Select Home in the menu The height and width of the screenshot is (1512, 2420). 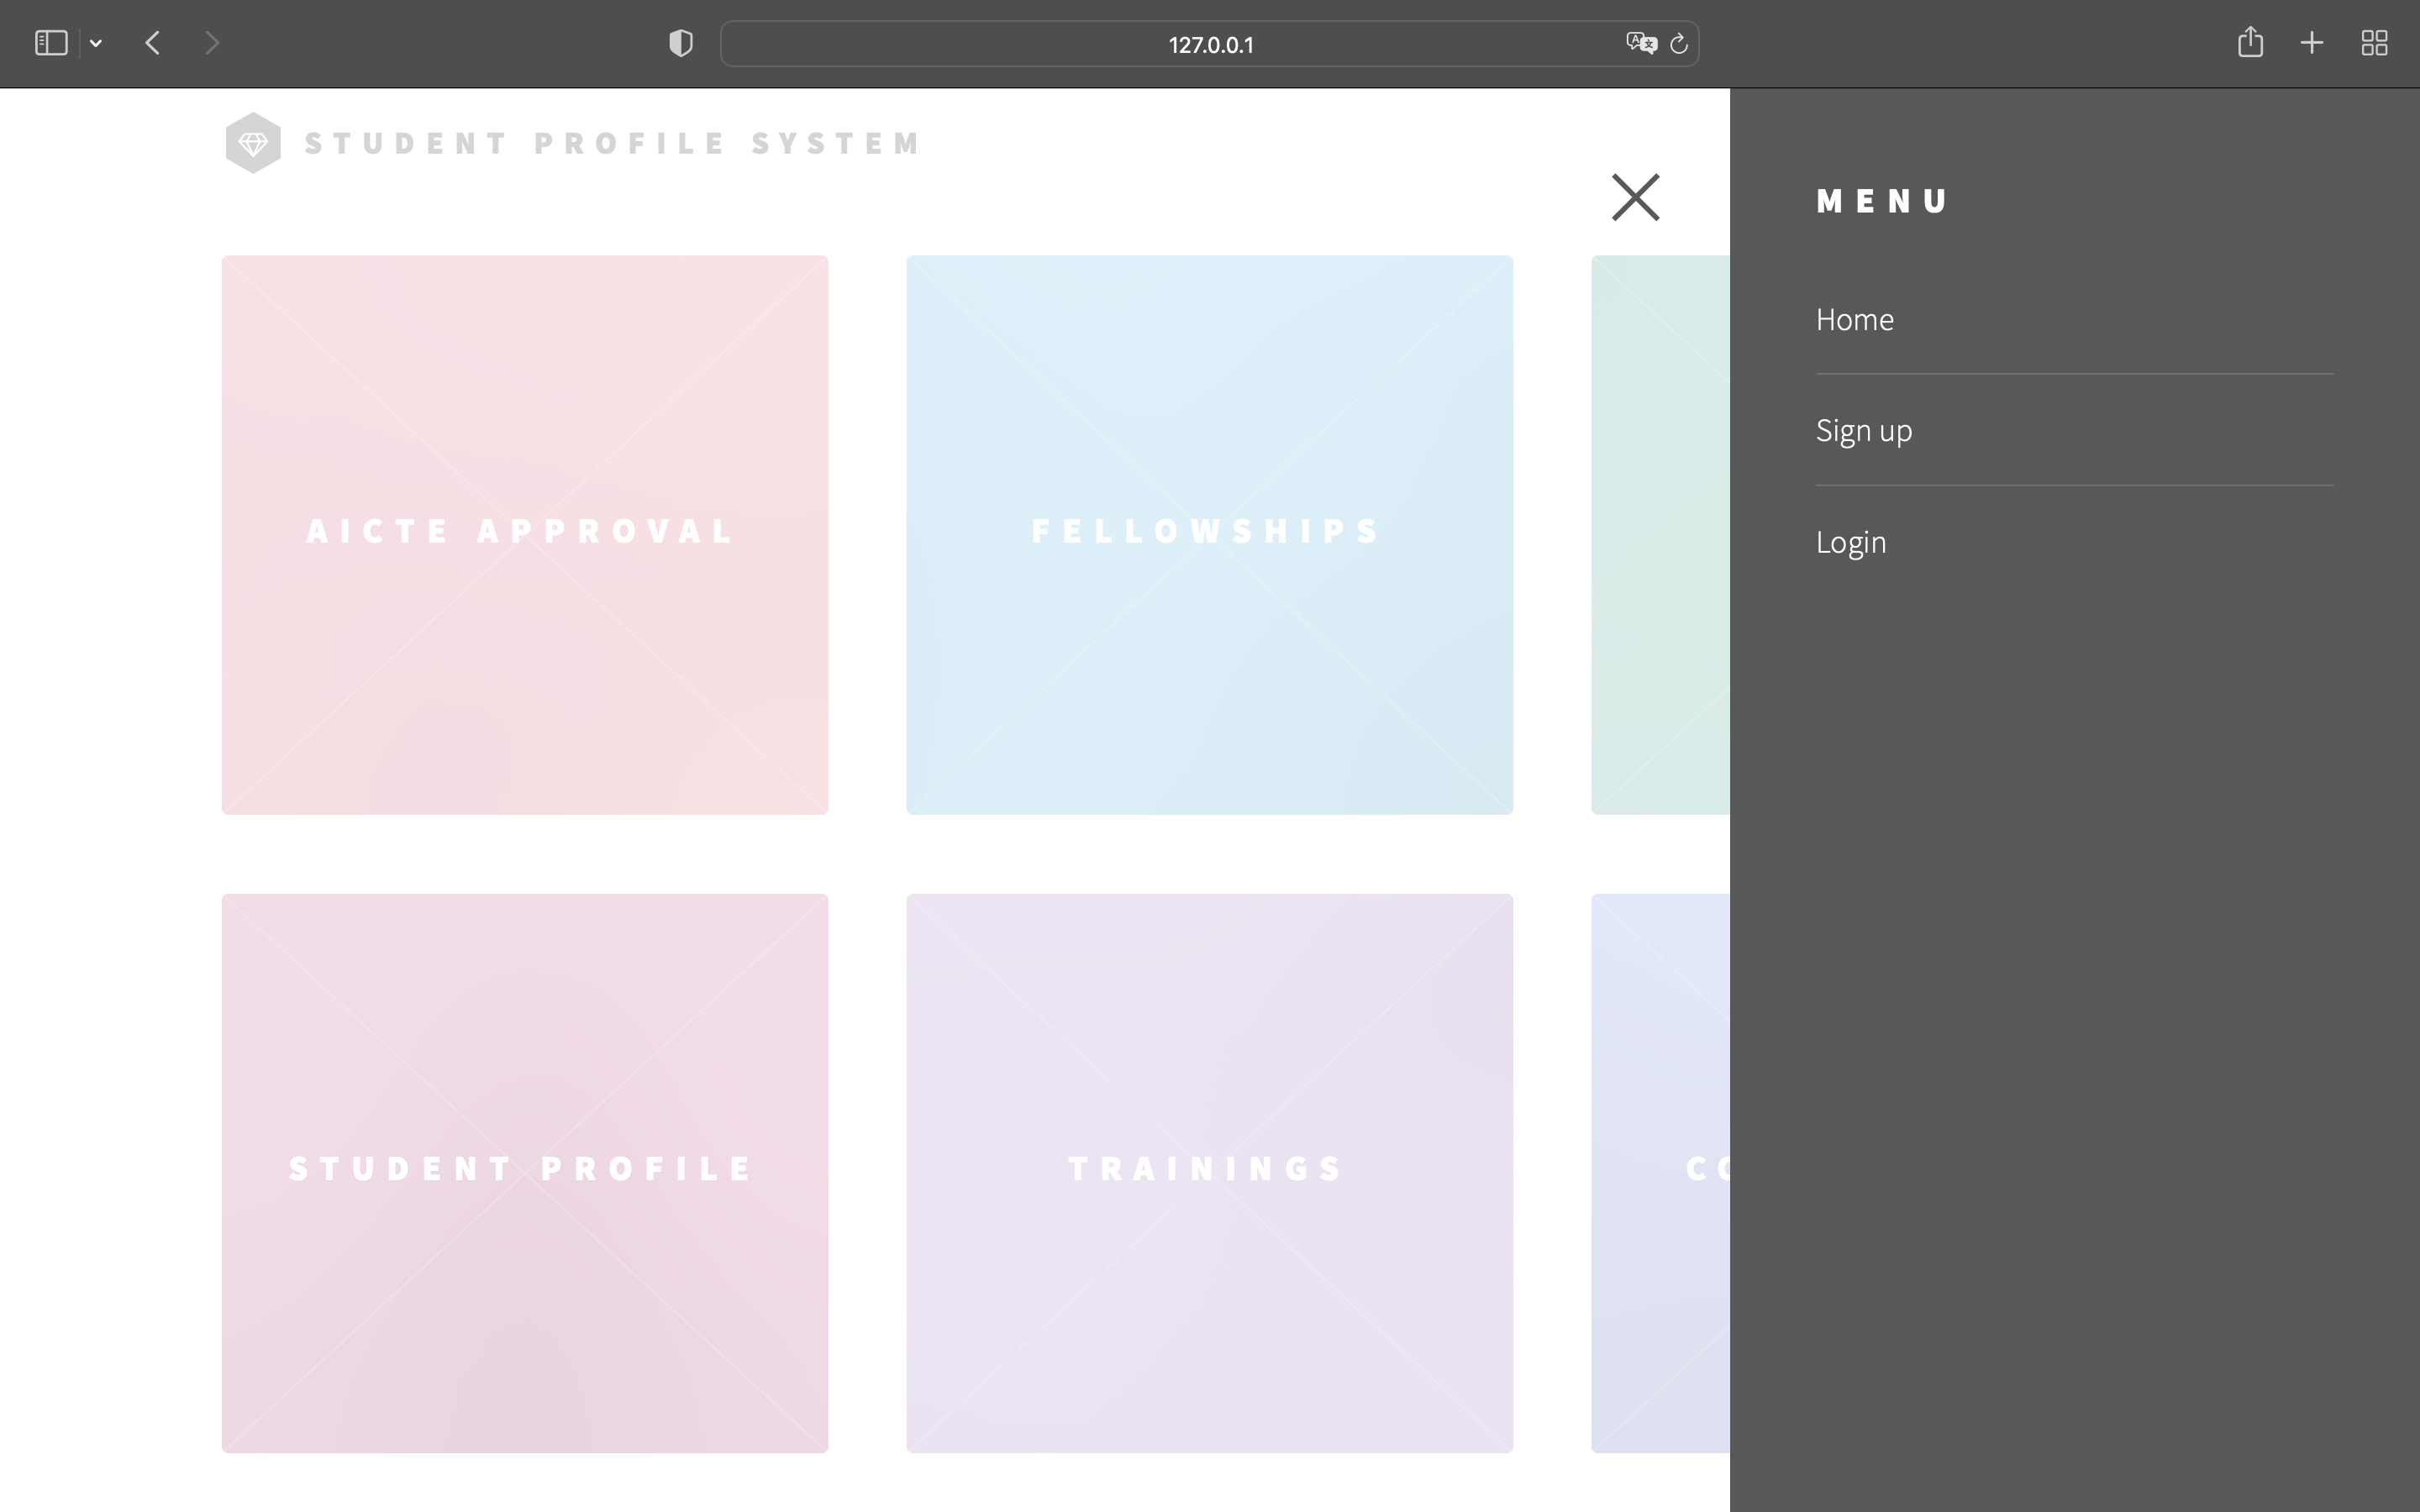tap(1855, 319)
